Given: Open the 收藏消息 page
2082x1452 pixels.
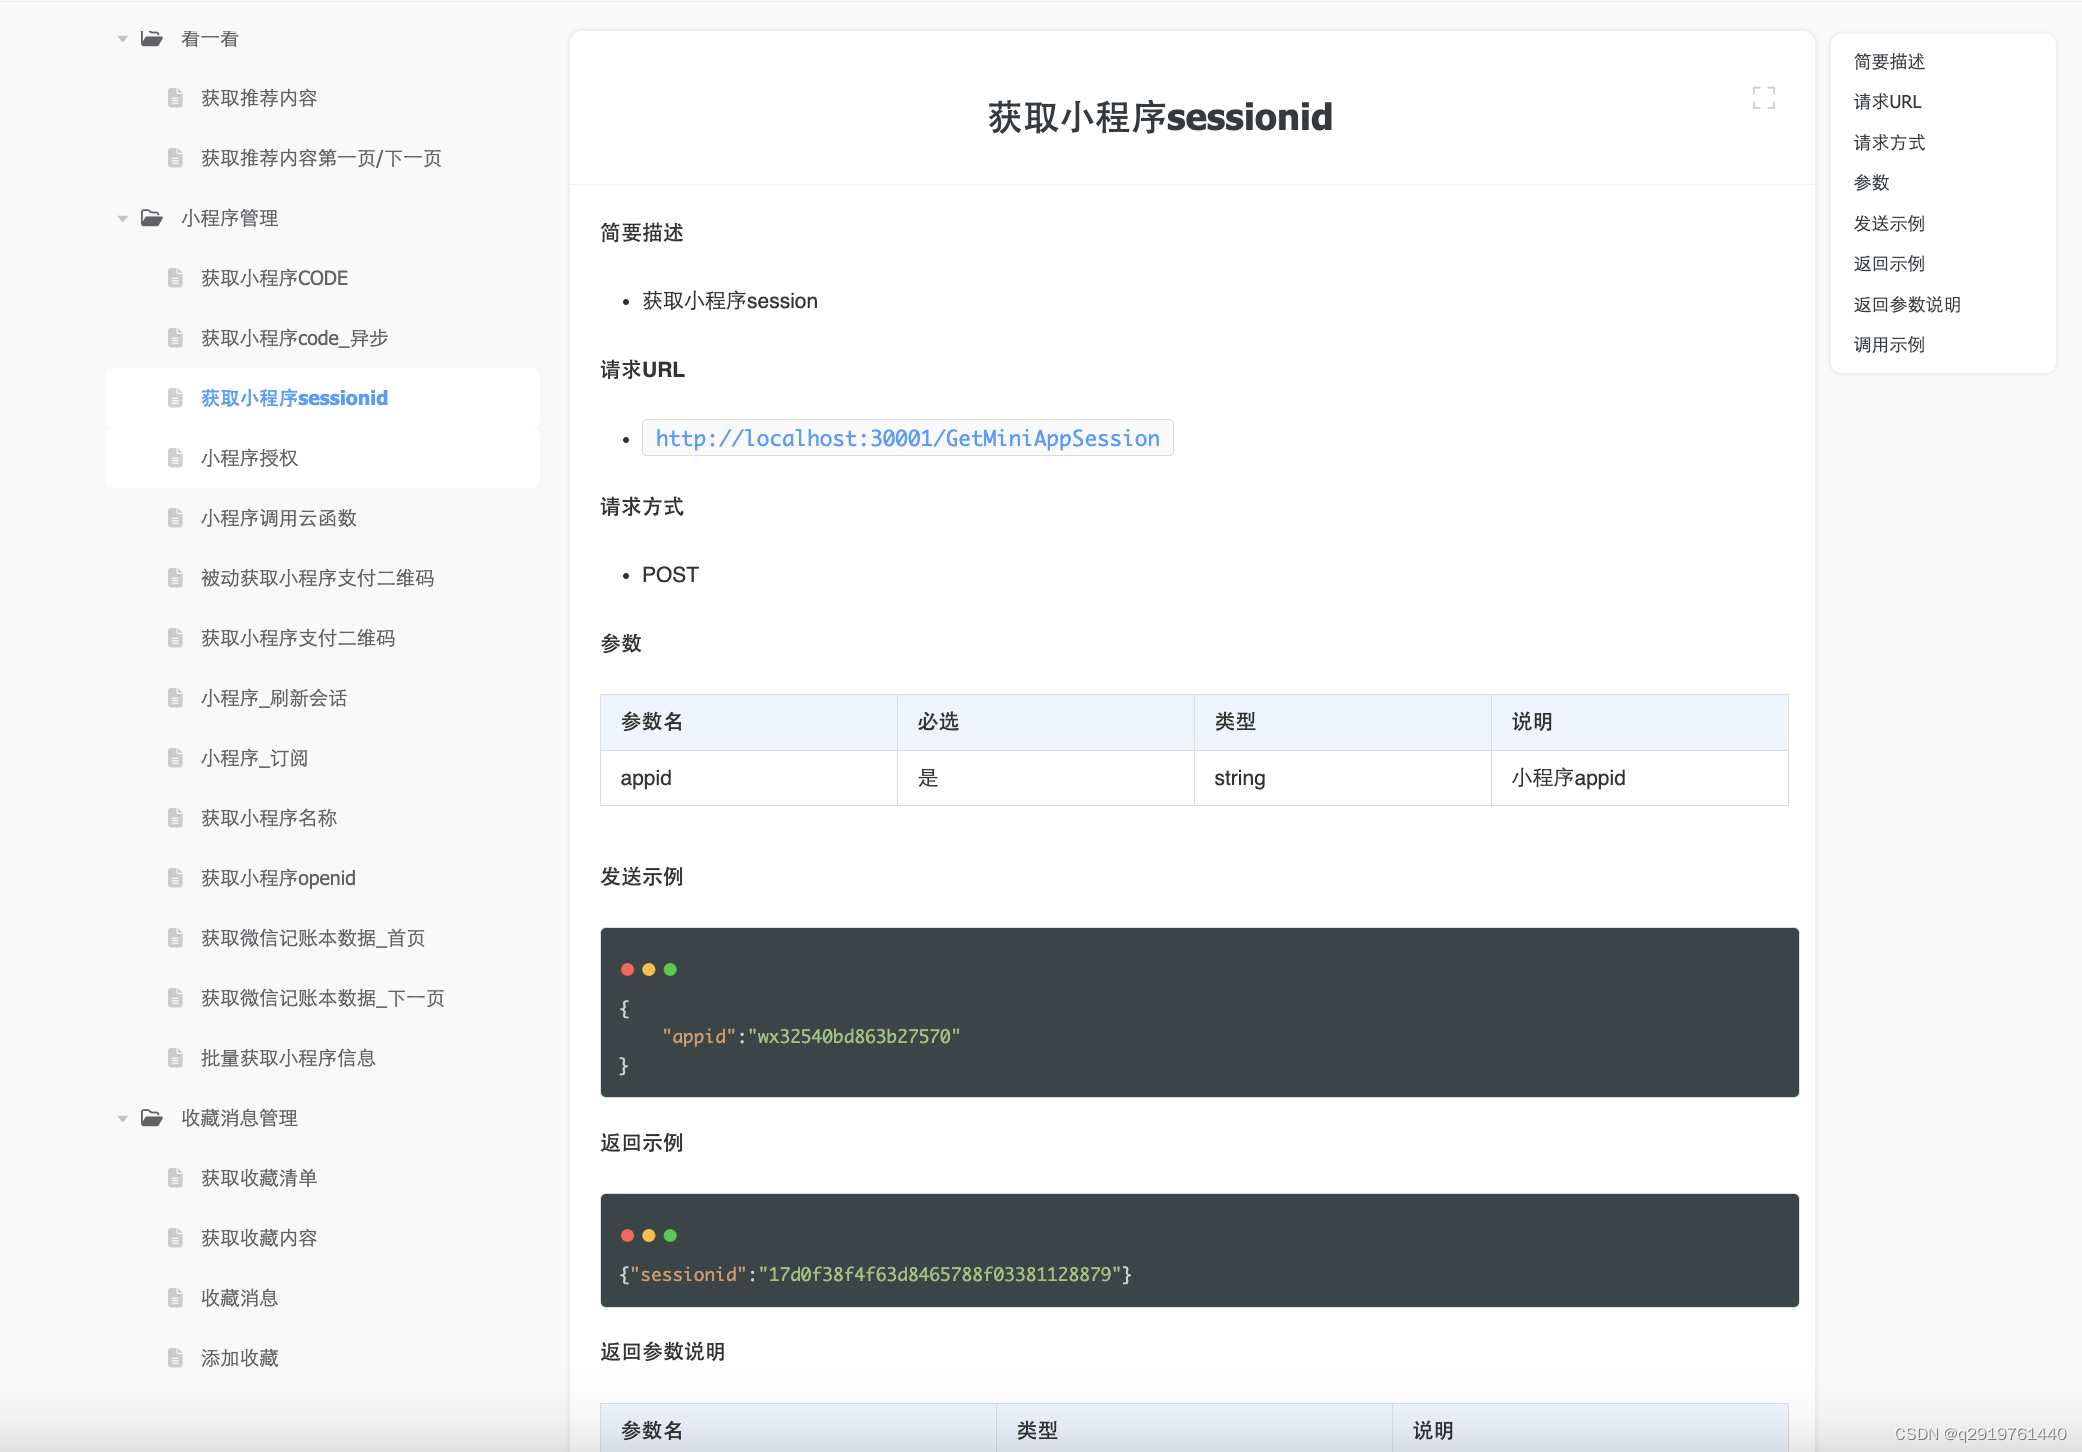Looking at the screenshot, I should click(239, 1298).
